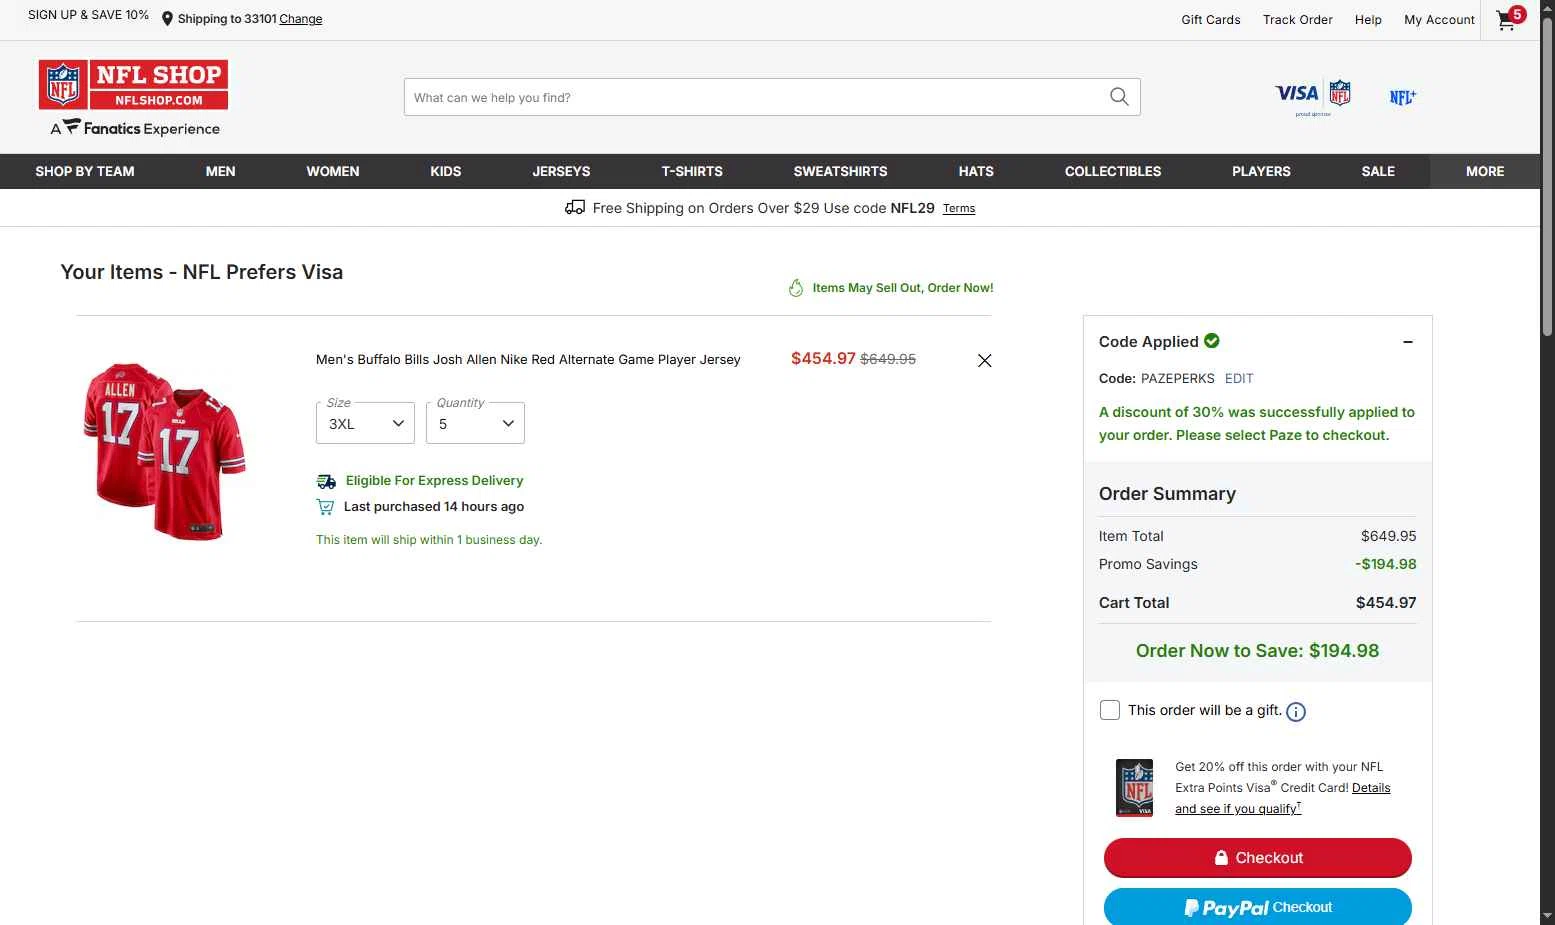Expand the More menu

pos(1485,171)
